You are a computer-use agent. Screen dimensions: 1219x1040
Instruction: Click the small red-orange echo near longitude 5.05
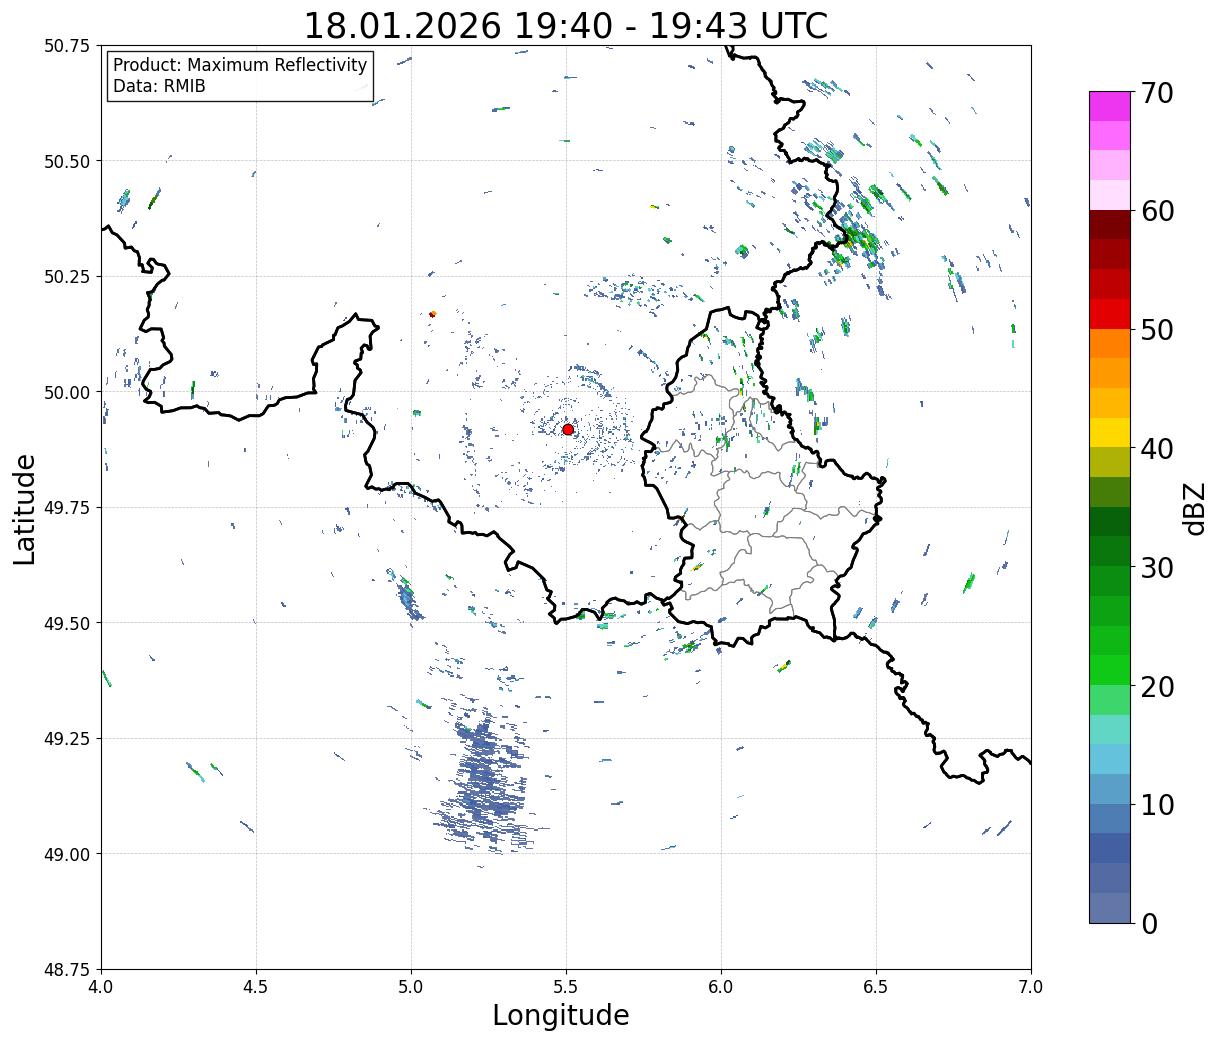(x=432, y=314)
